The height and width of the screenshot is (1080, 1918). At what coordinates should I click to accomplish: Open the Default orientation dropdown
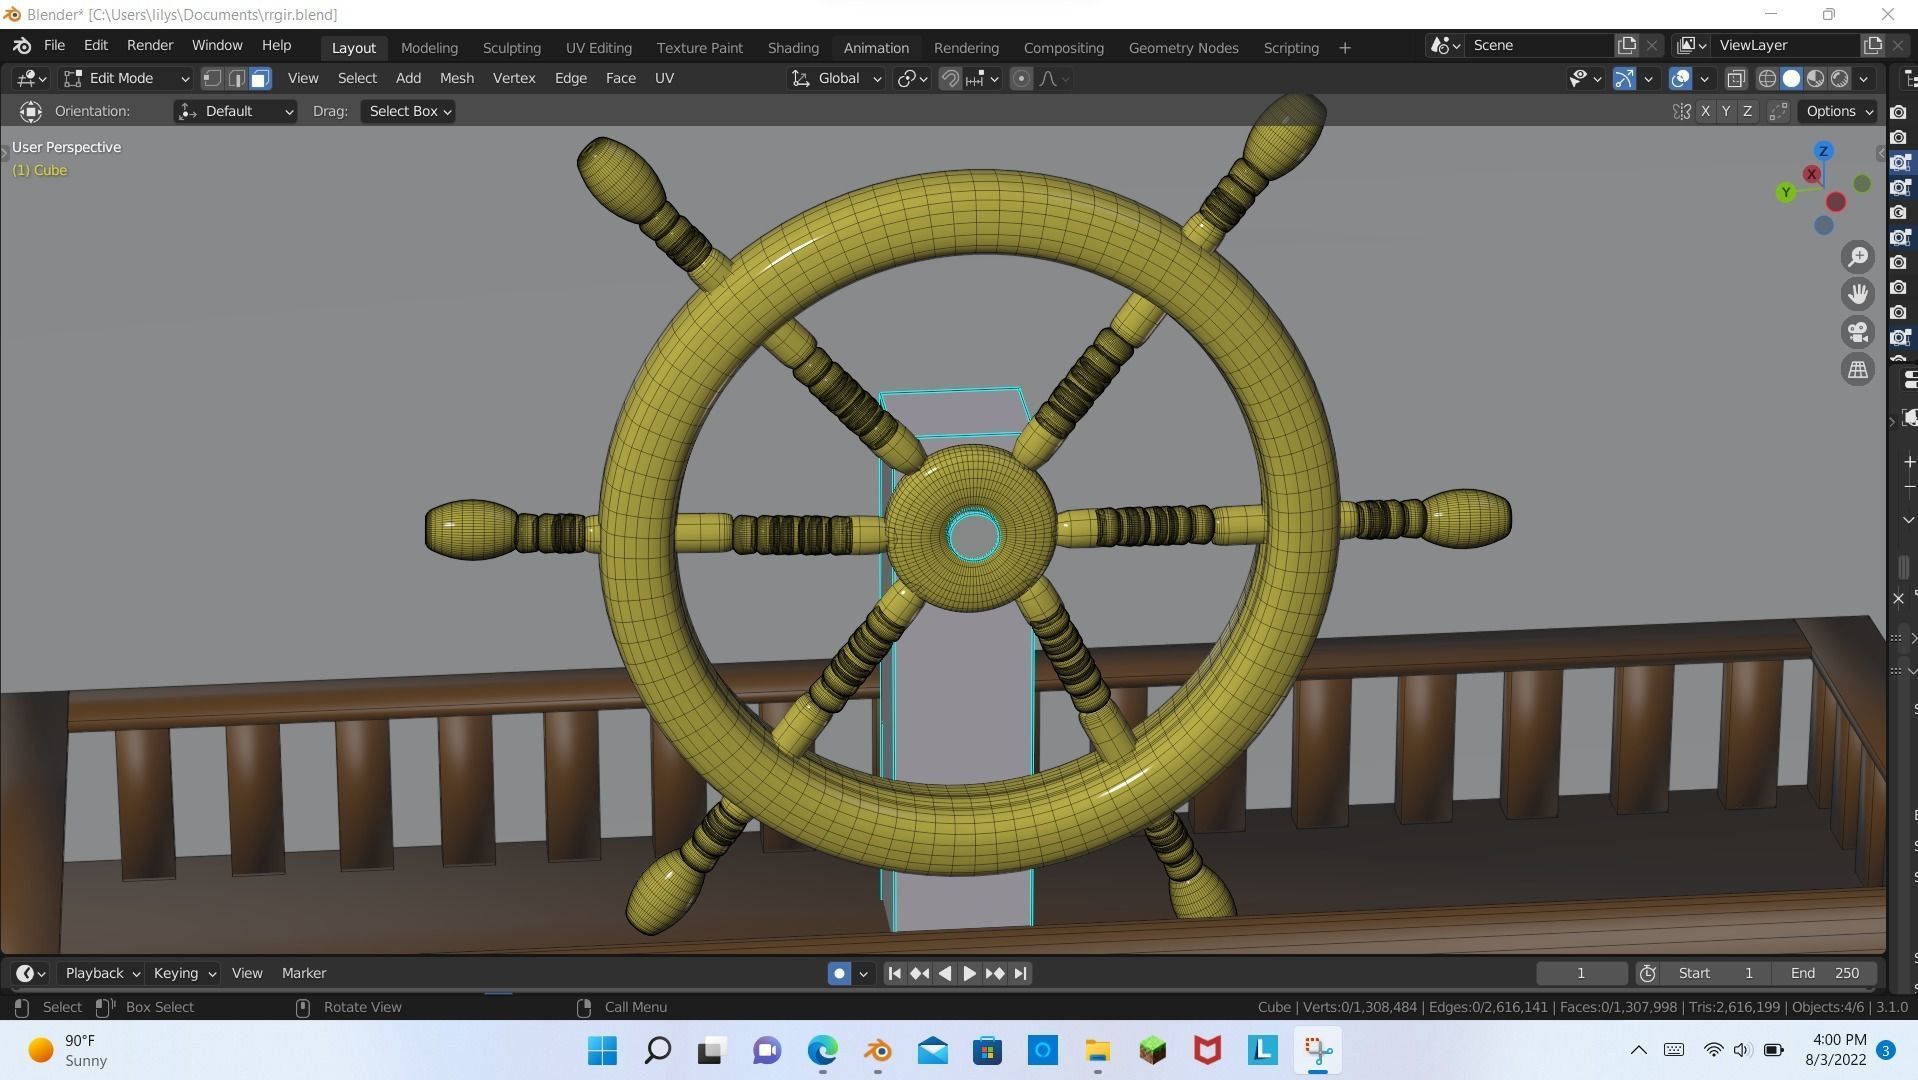click(235, 111)
